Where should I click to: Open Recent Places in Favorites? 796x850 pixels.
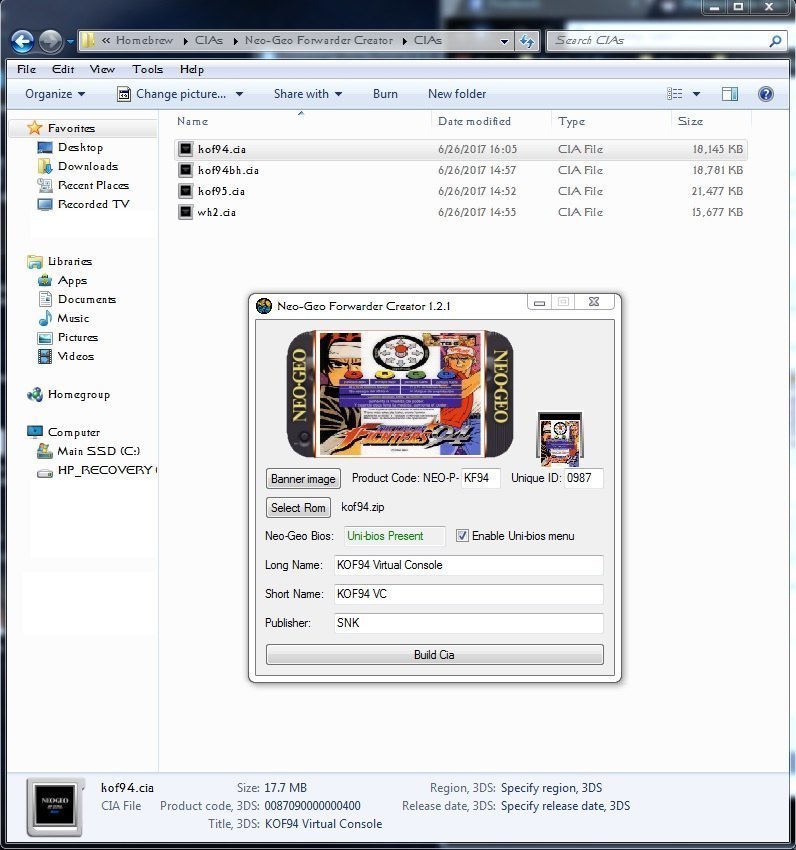(93, 185)
